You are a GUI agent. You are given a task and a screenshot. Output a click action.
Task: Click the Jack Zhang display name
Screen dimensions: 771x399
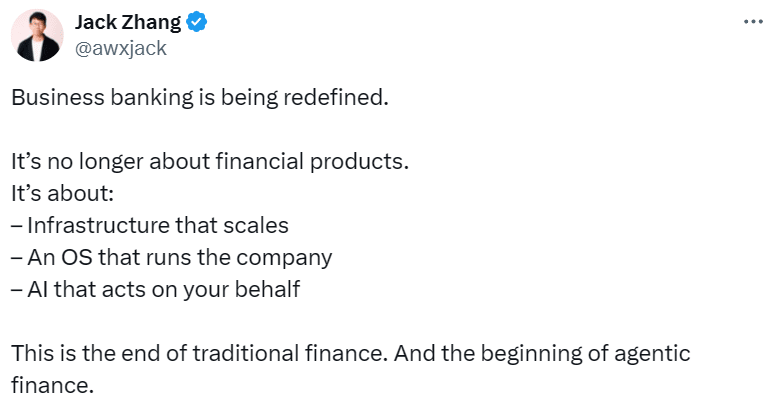(128, 23)
